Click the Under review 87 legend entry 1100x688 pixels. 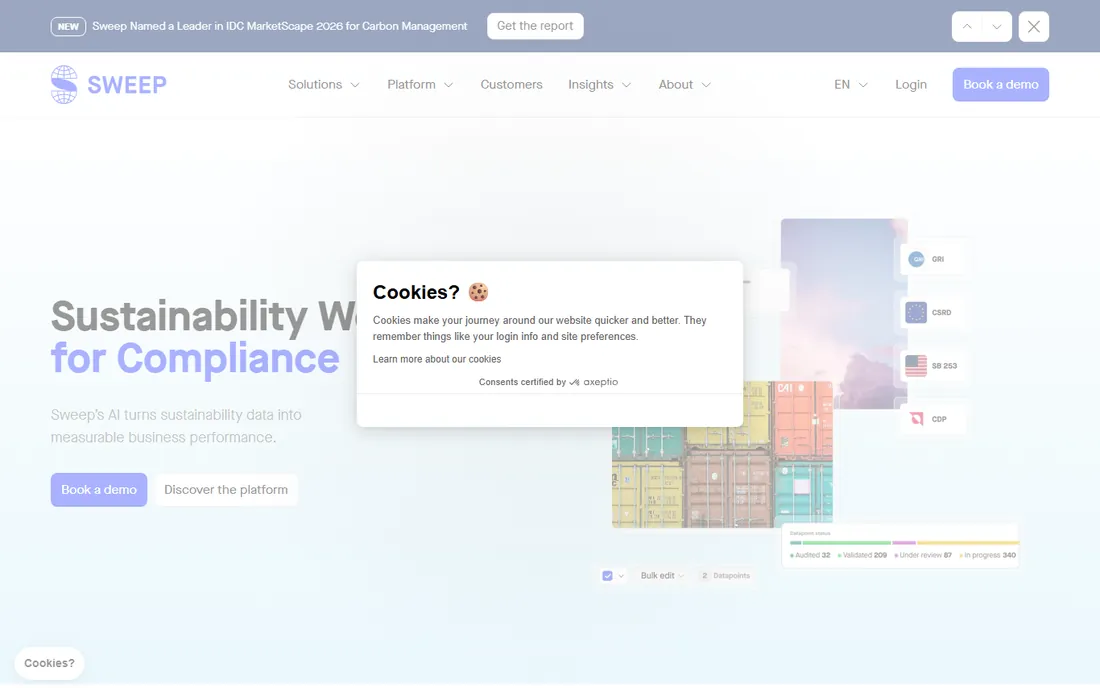[x=923, y=555]
